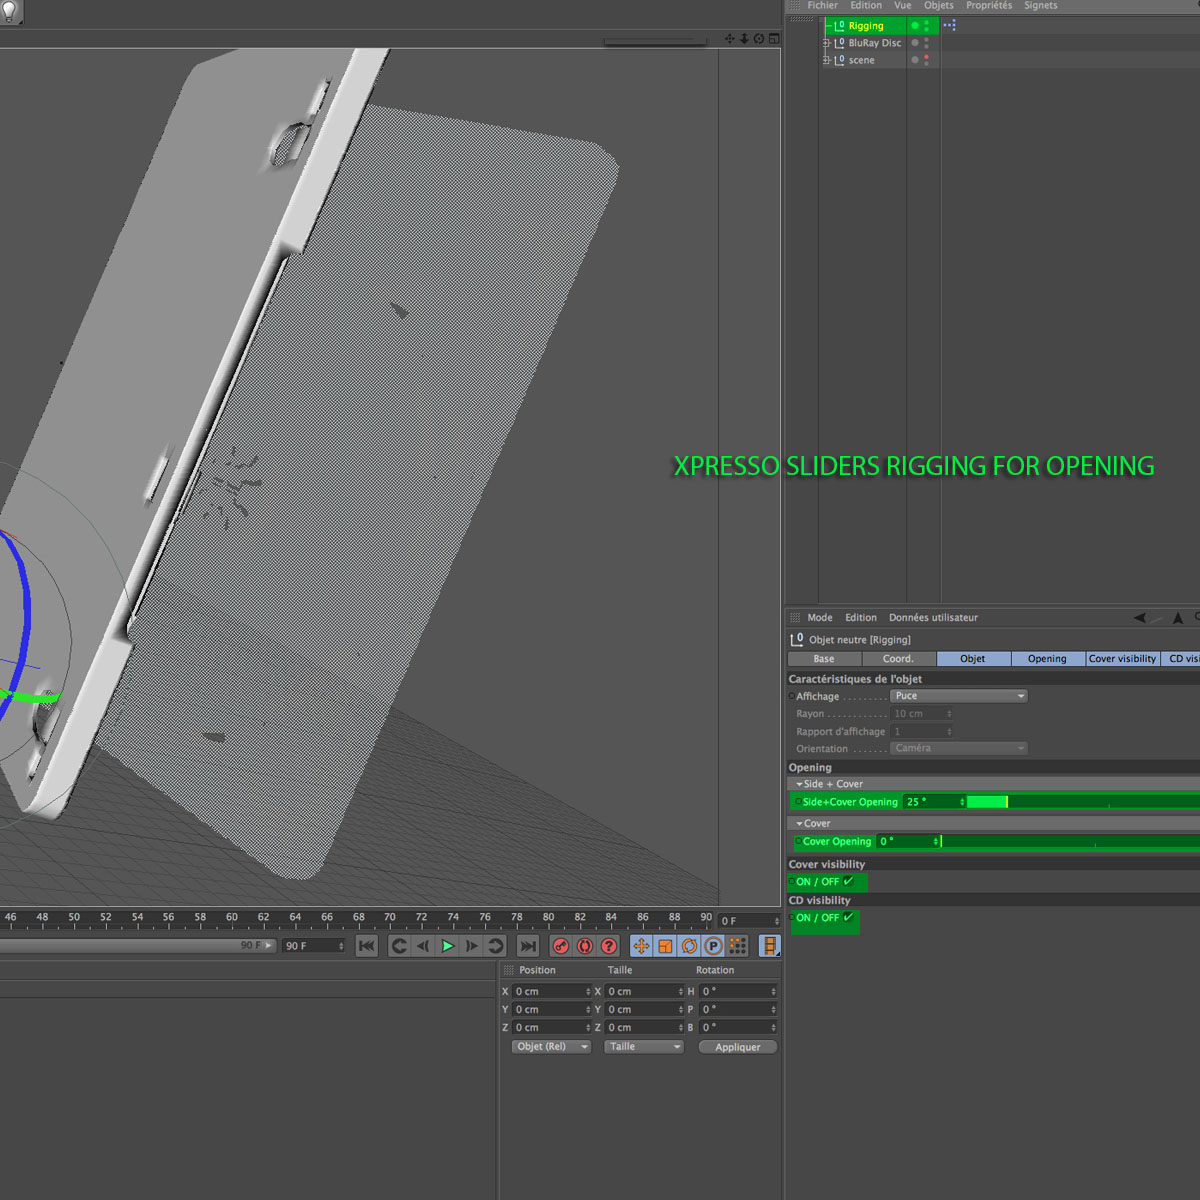Toggle Position keyframe recording icon
The height and width of the screenshot is (1200, 1200).
pos(641,946)
